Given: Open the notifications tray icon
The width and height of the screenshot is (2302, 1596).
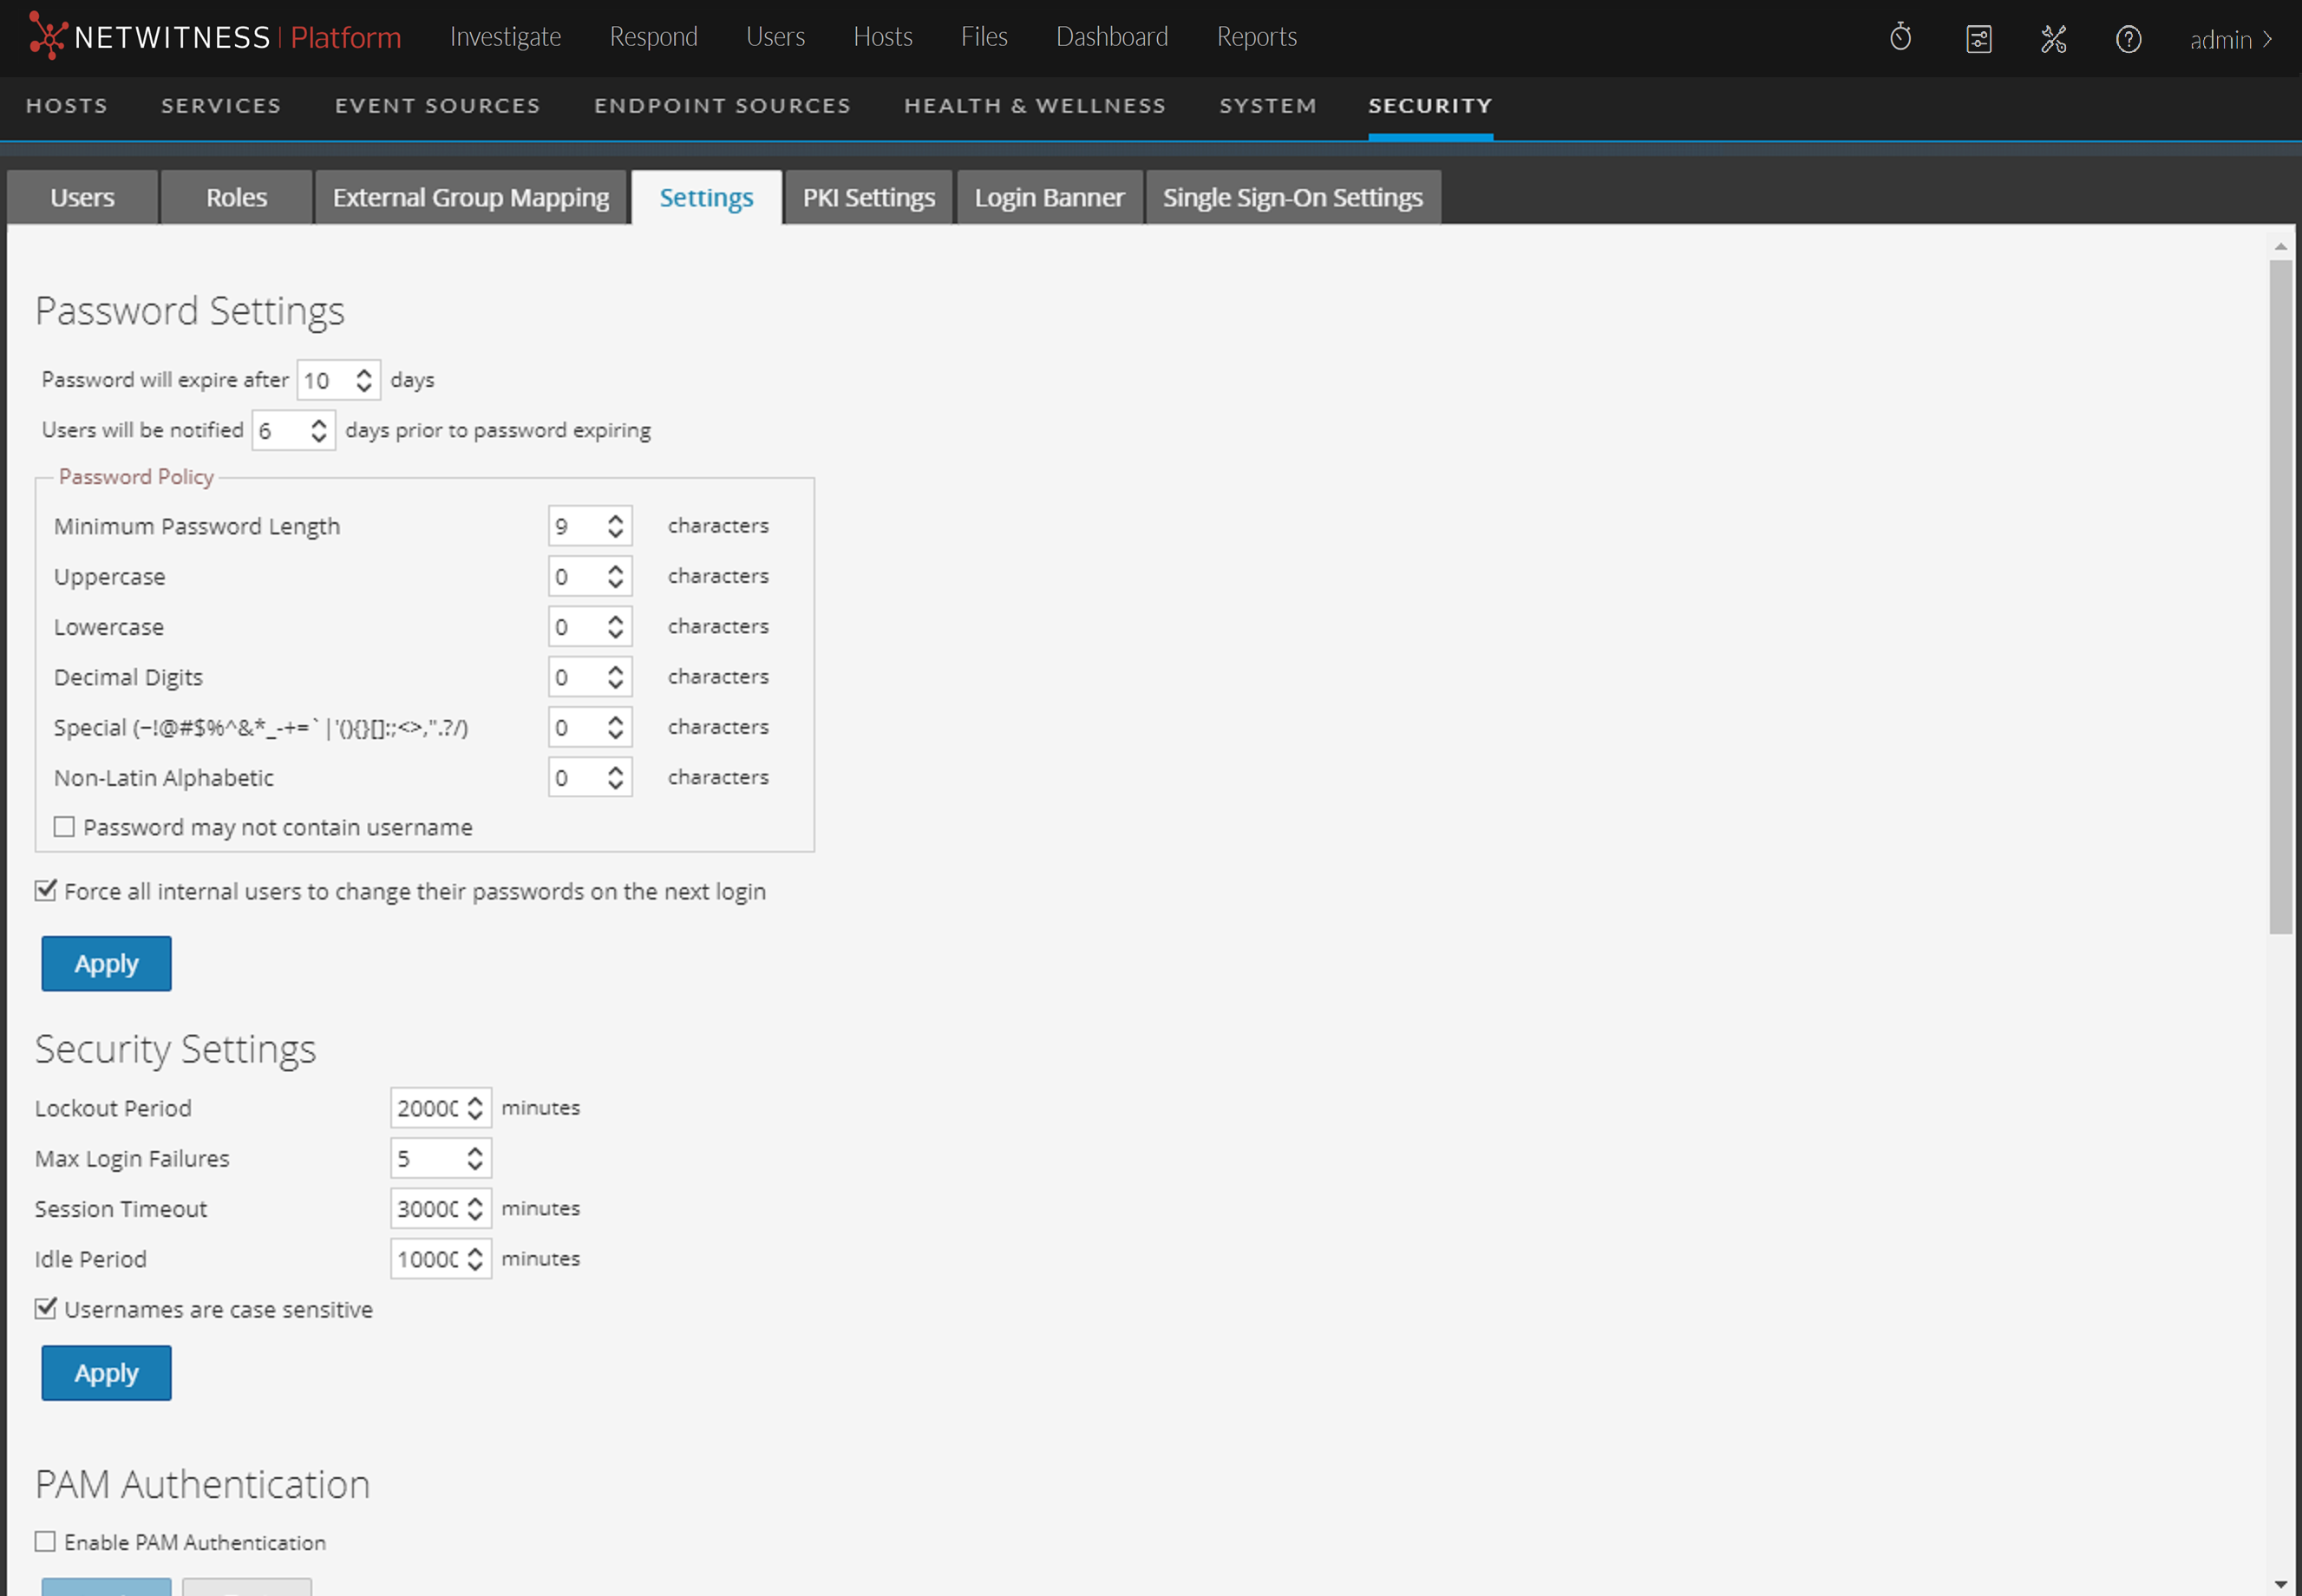Looking at the screenshot, I should [1978, 39].
